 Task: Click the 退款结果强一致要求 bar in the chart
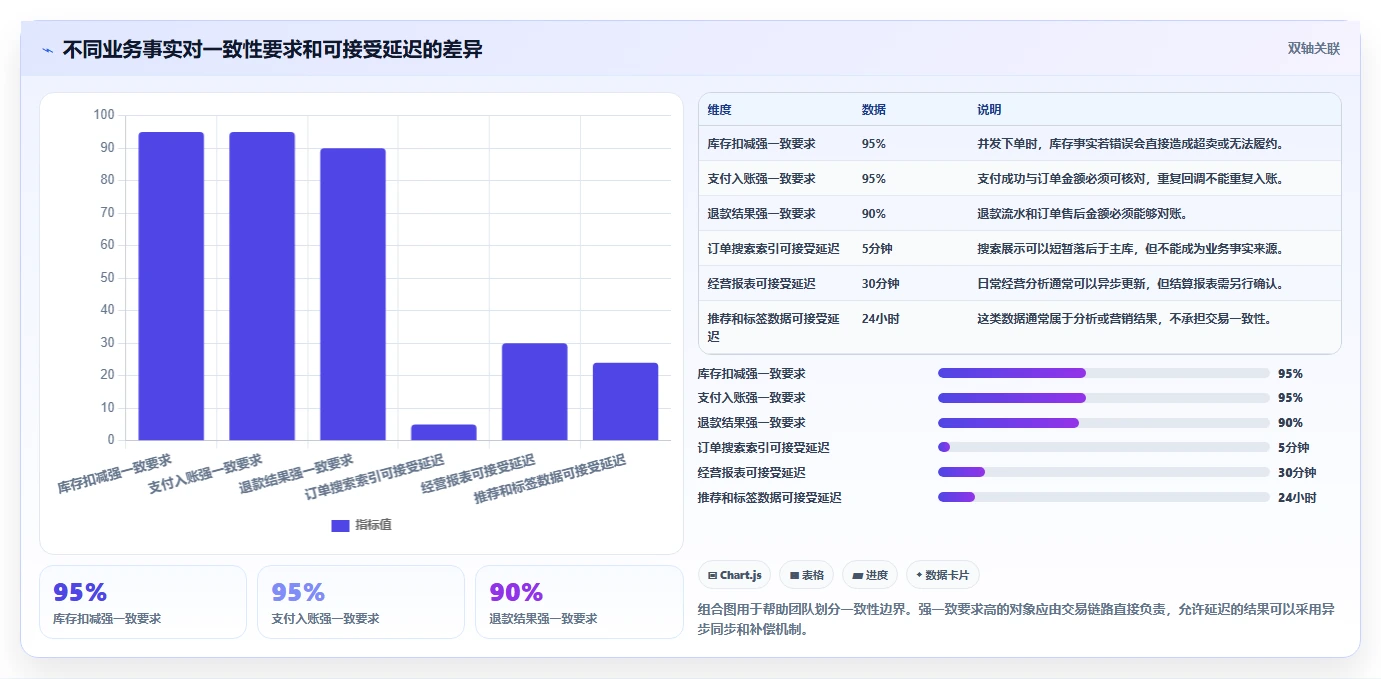coord(353,294)
